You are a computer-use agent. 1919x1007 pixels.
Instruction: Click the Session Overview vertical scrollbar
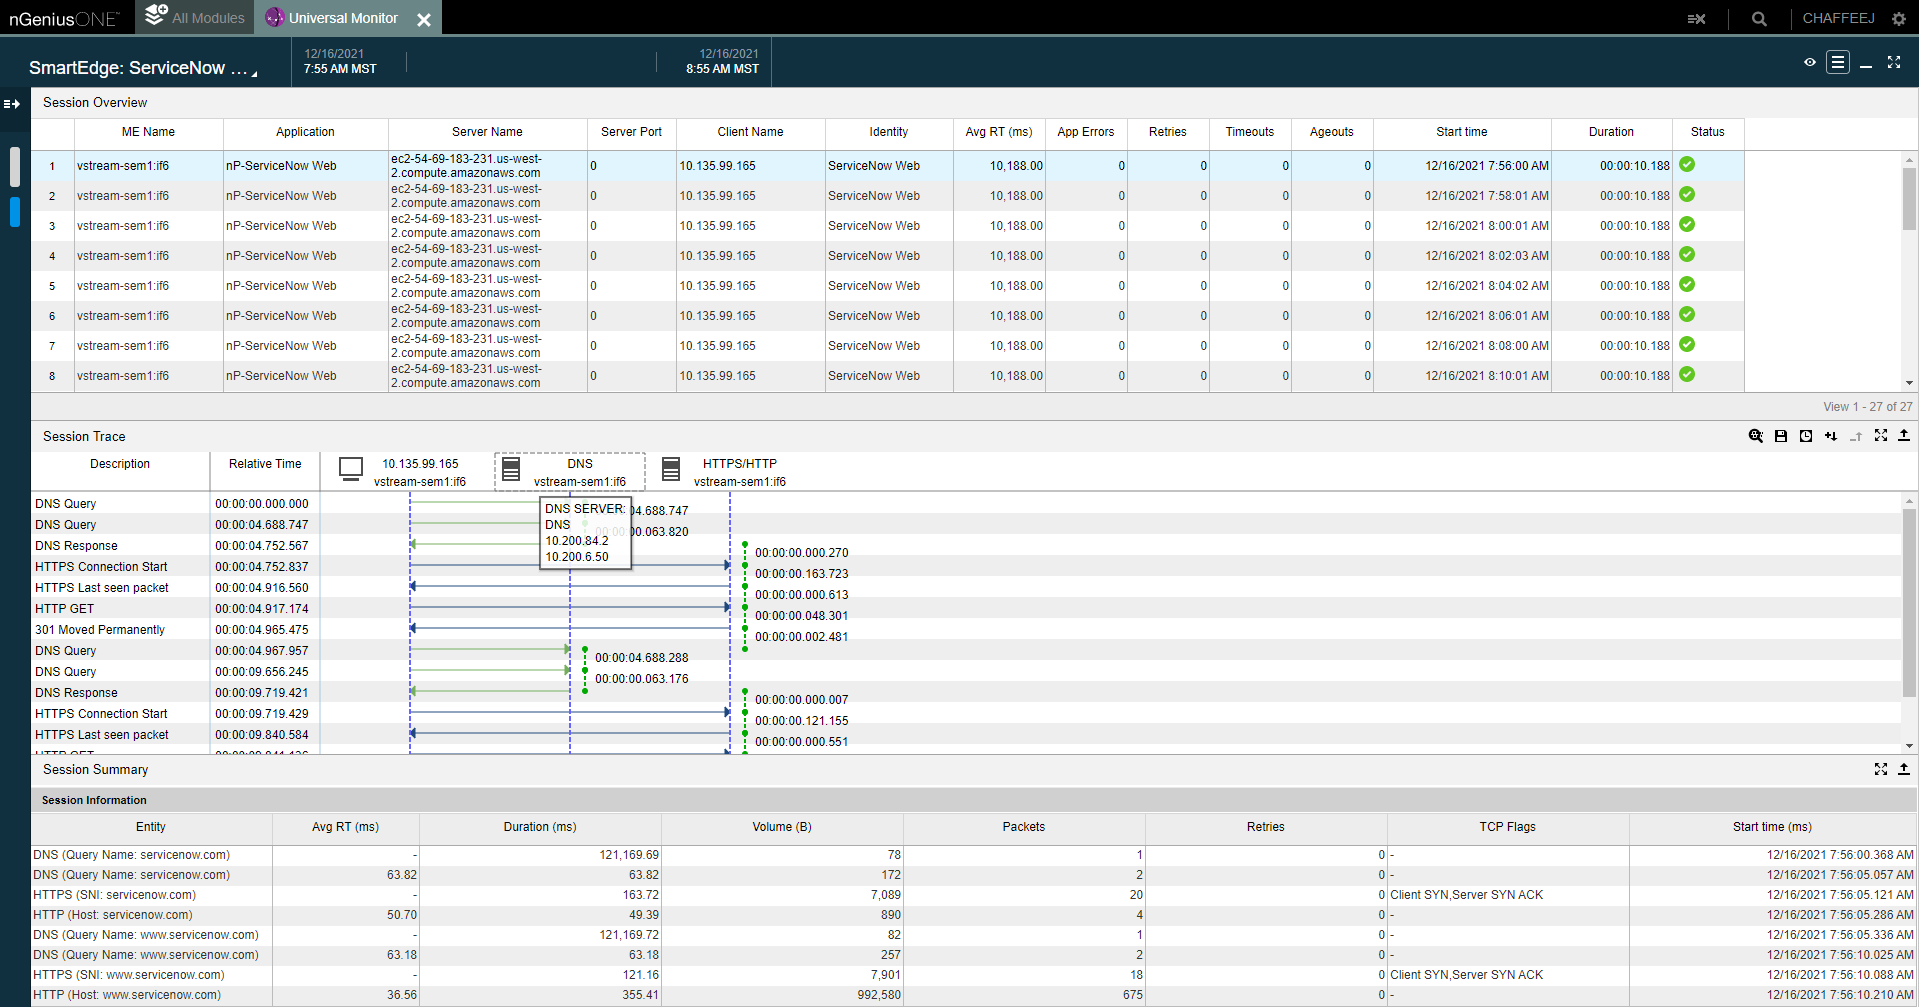(x=1909, y=200)
